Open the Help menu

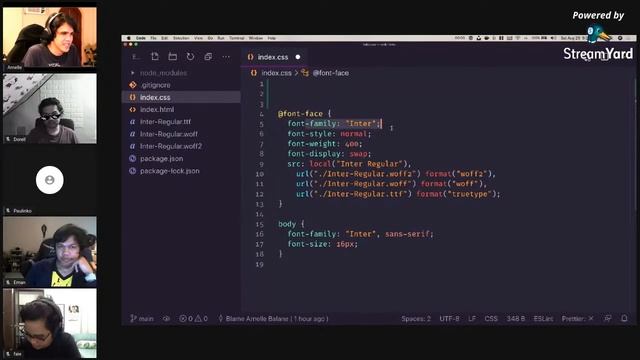pyautogui.click(x=271, y=38)
